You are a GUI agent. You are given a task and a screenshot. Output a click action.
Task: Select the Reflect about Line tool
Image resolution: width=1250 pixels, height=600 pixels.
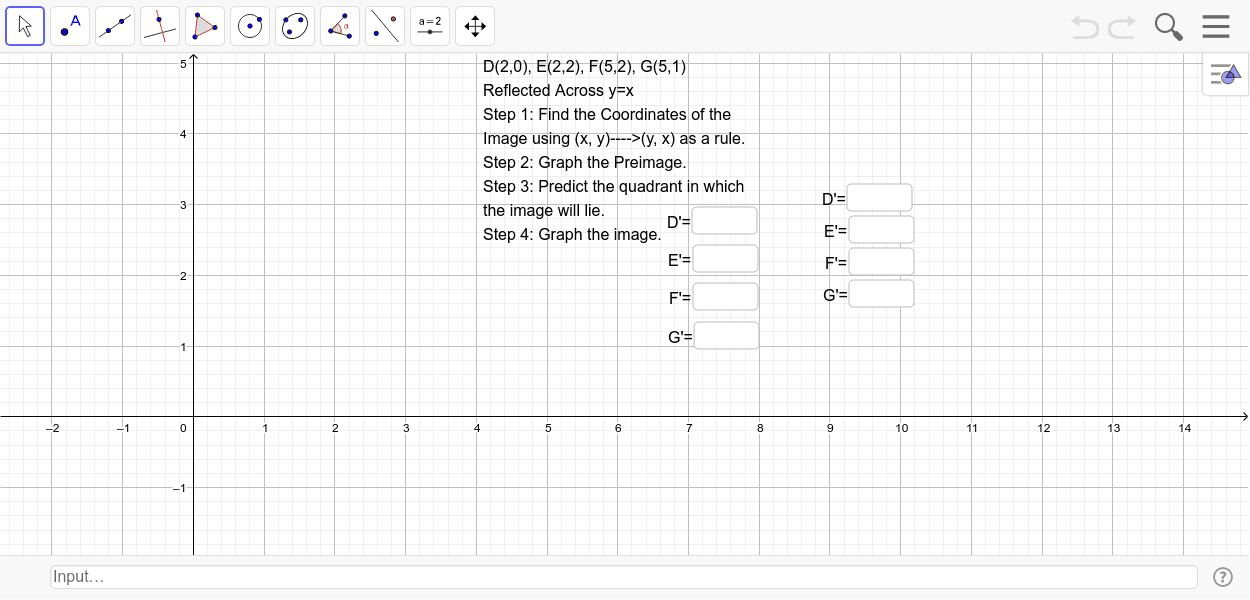385,26
